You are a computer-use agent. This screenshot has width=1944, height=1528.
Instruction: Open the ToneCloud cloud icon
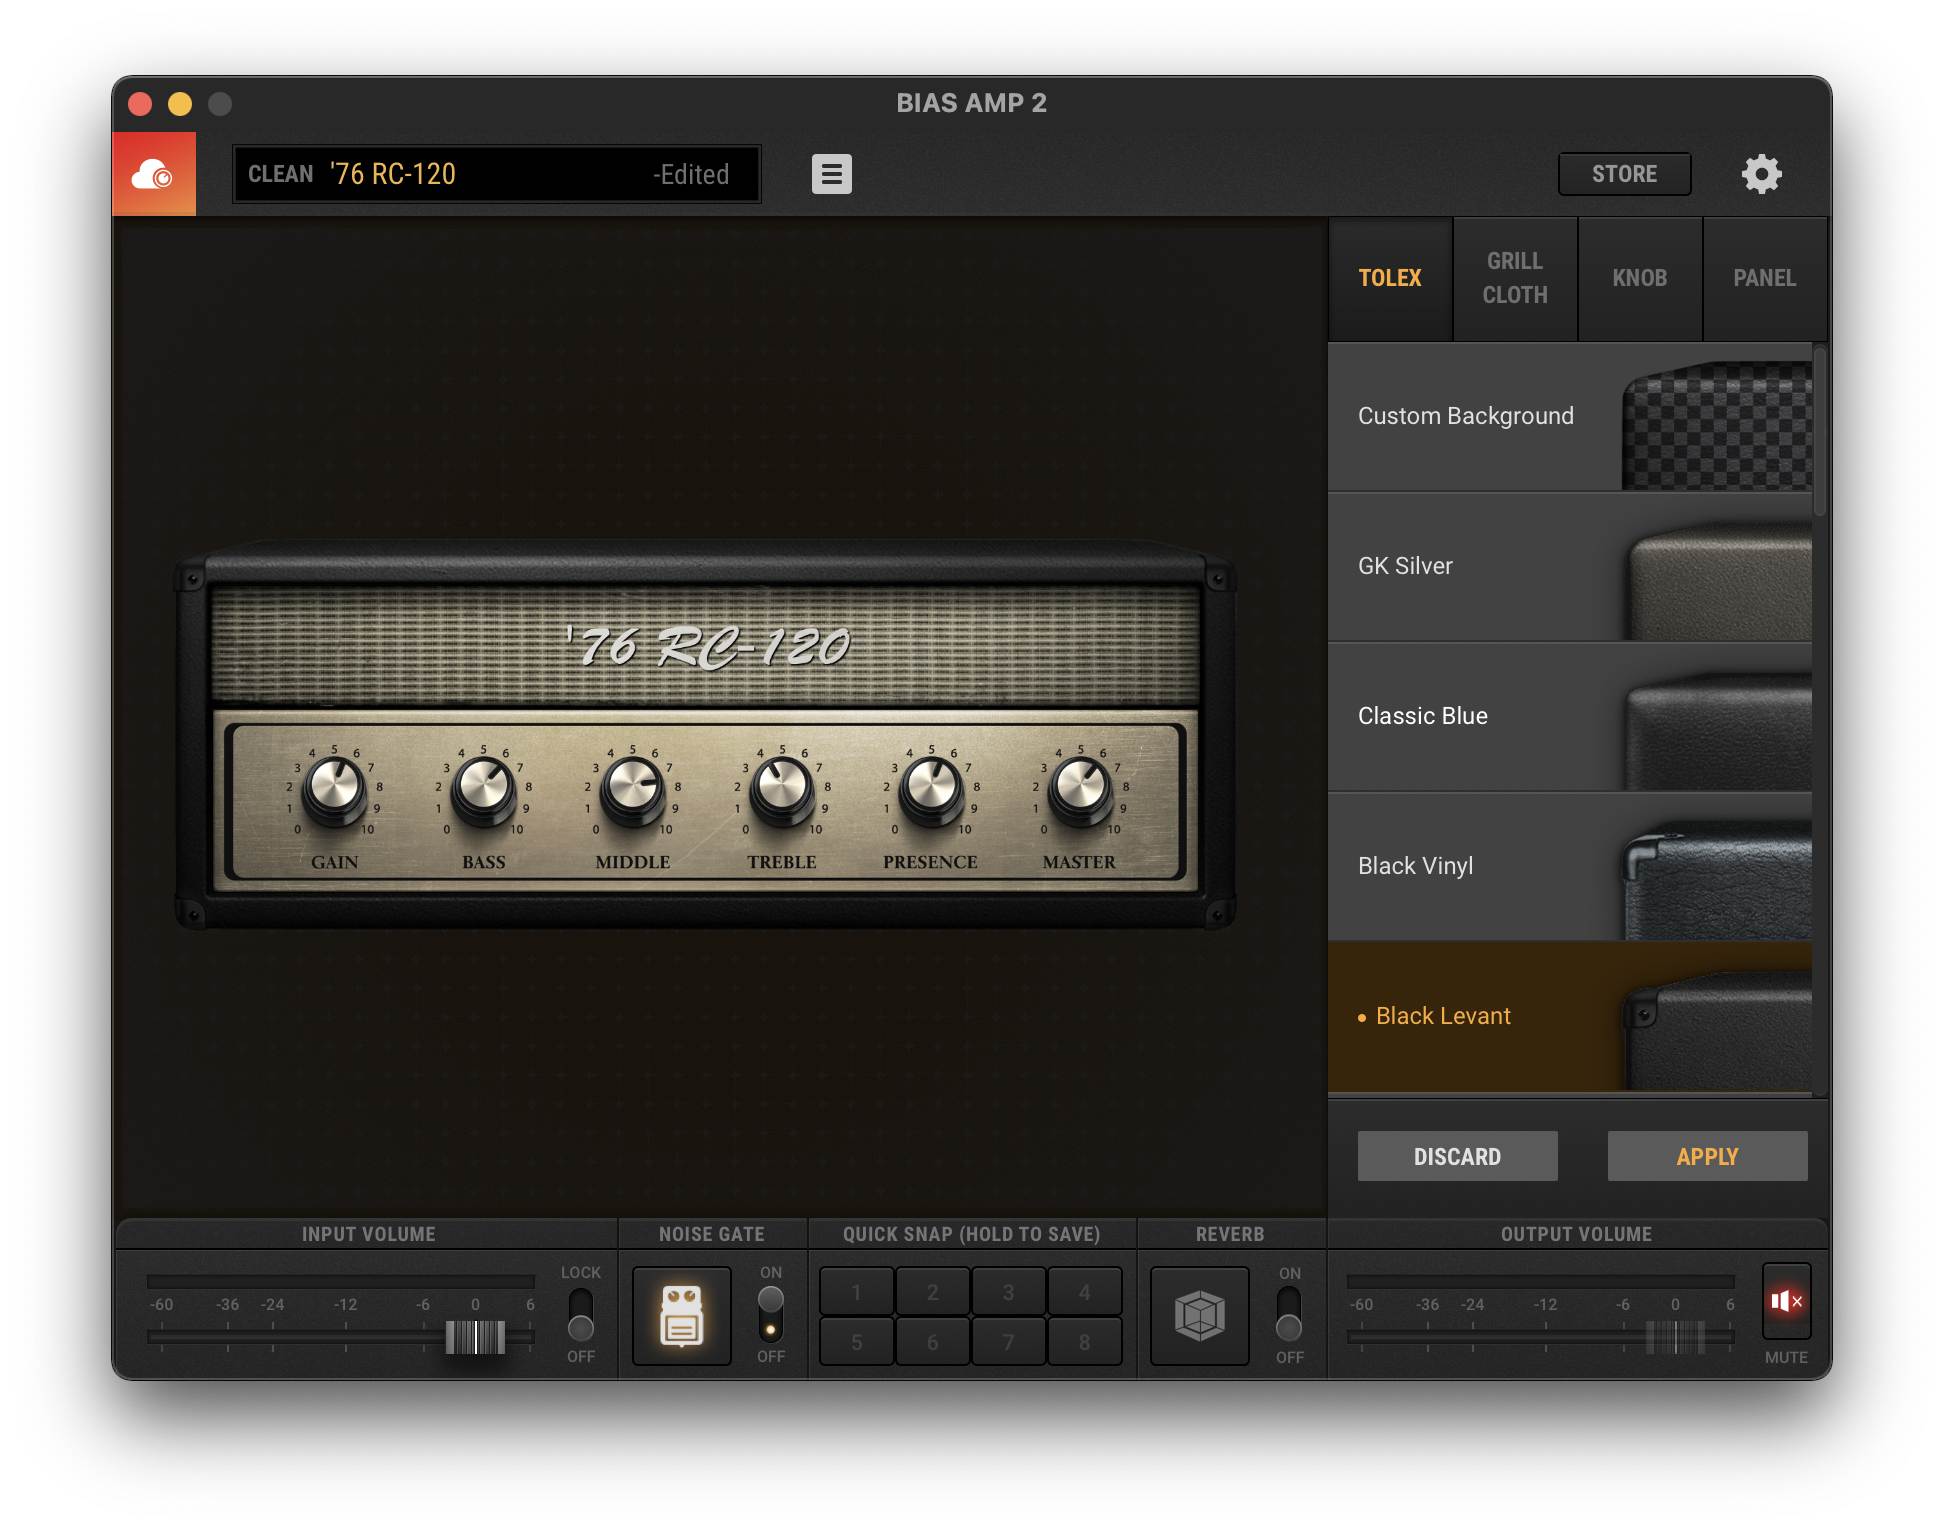pos(153,174)
